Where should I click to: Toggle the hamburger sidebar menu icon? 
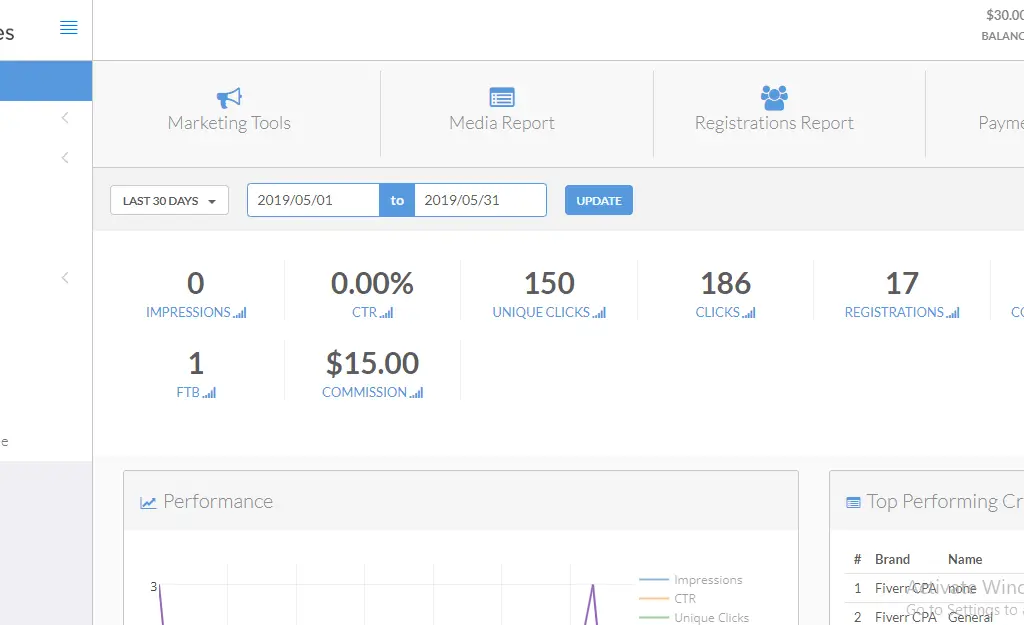69,27
